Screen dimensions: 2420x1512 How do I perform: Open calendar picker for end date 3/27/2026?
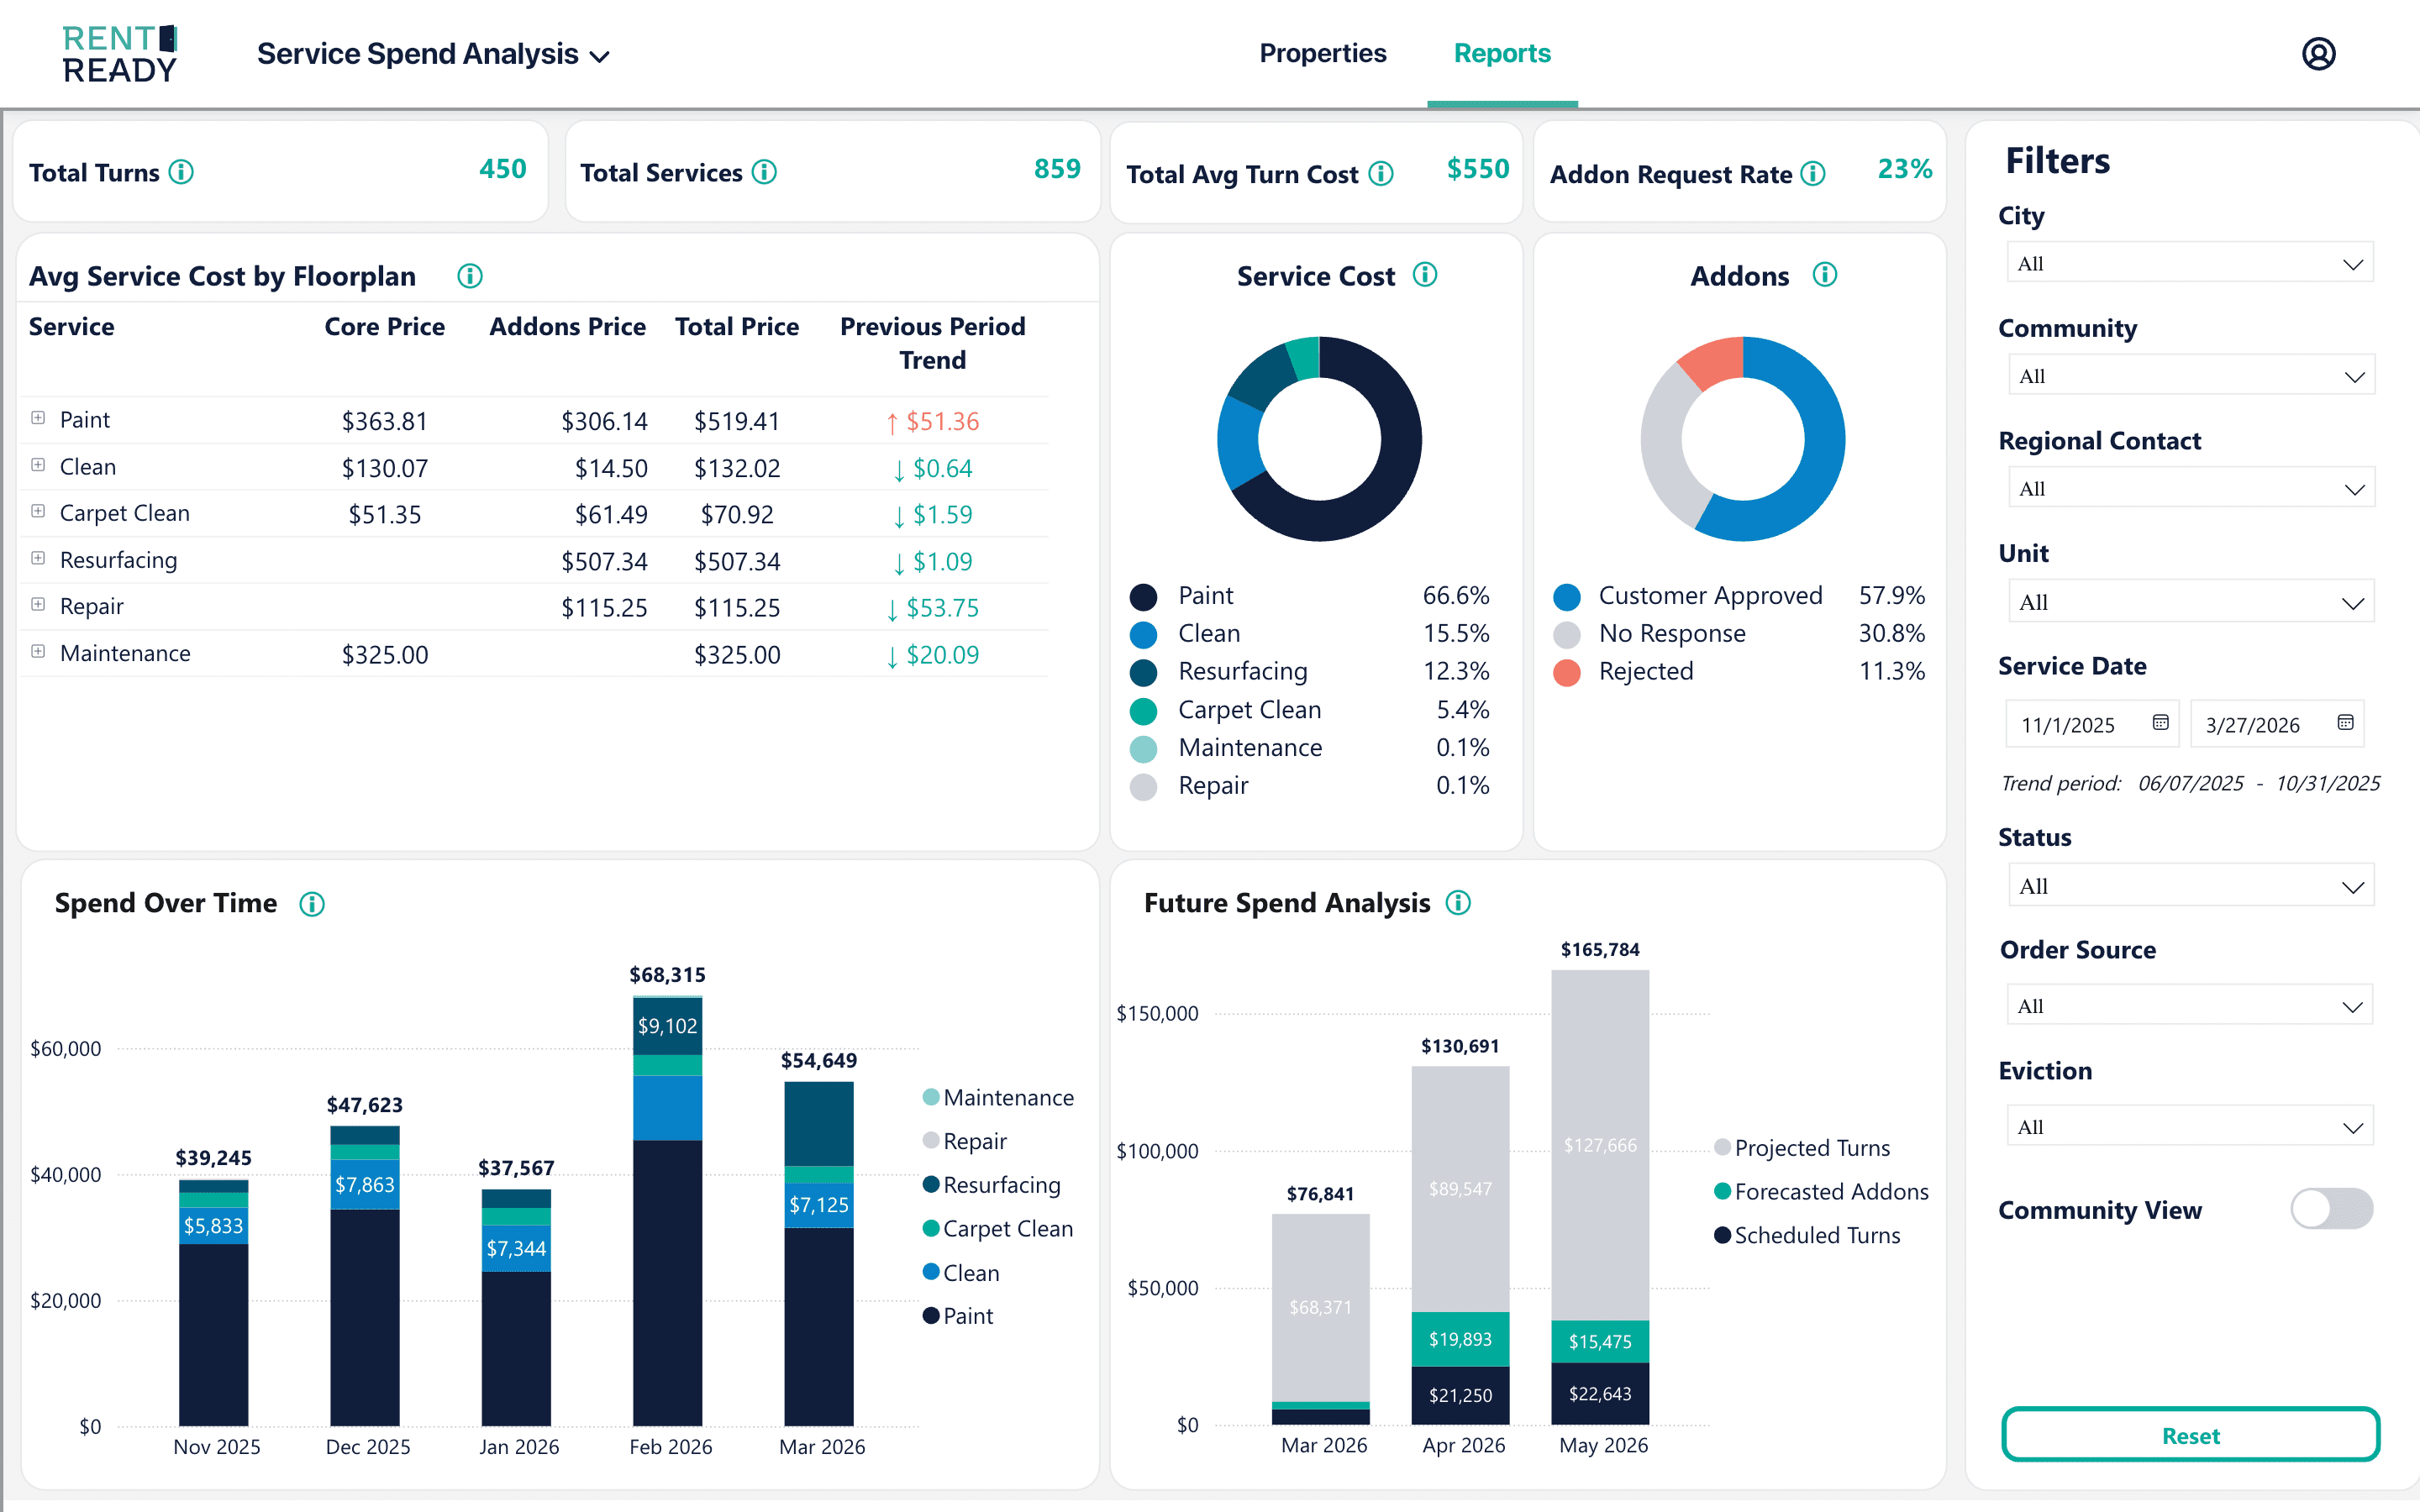[x=2345, y=723]
